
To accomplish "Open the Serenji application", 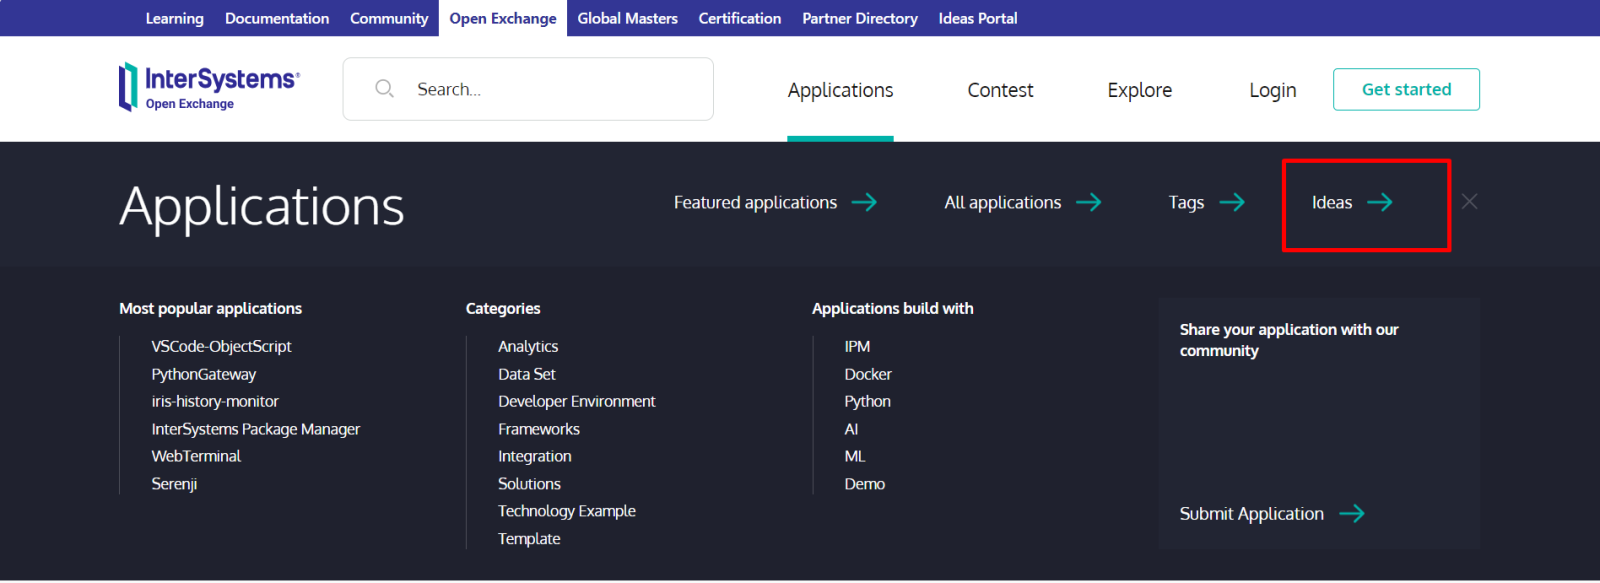I will tap(174, 484).
